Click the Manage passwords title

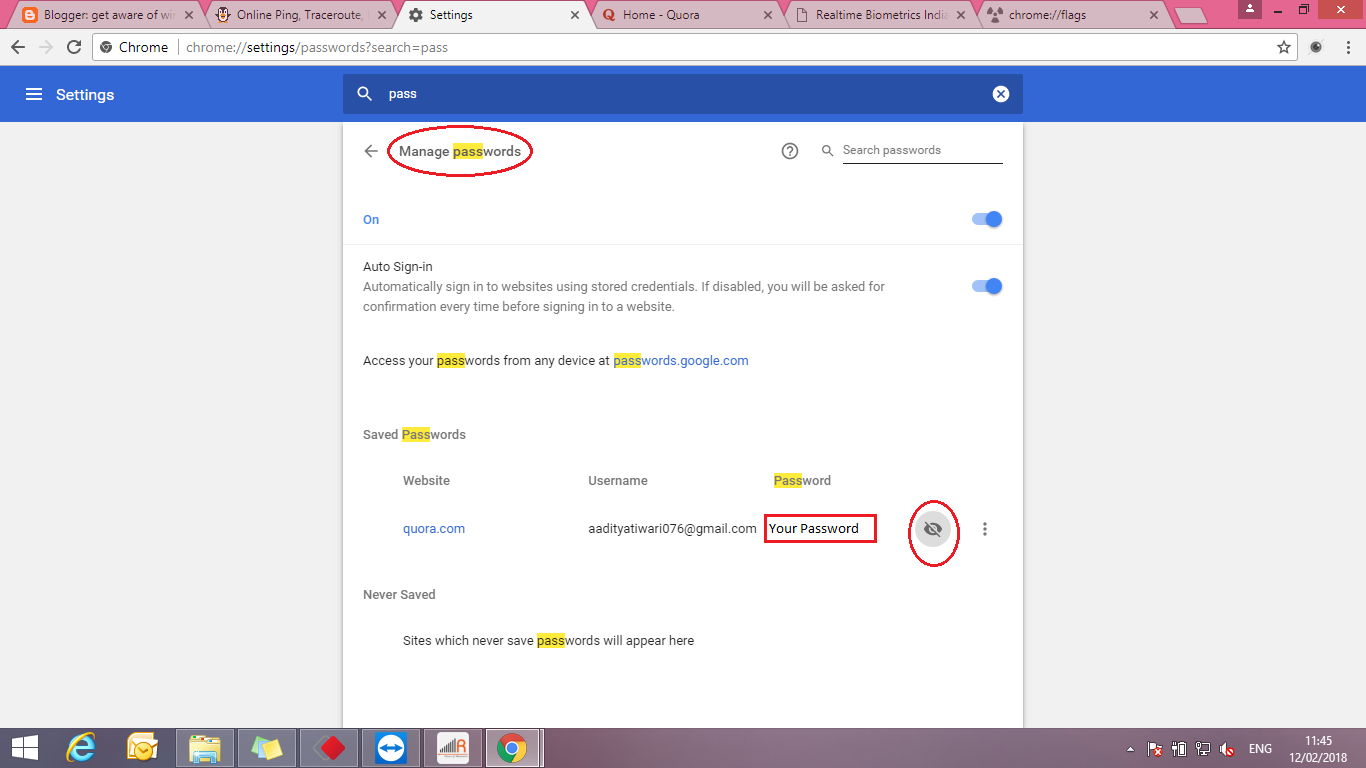click(x=460, y=152)
